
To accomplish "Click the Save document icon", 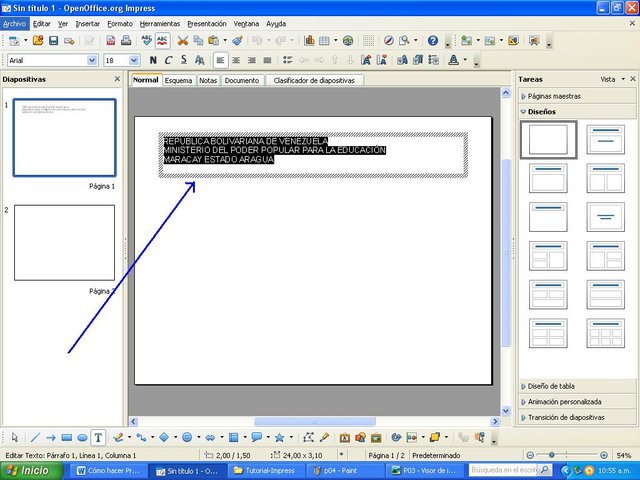I will tap(53, 40).
